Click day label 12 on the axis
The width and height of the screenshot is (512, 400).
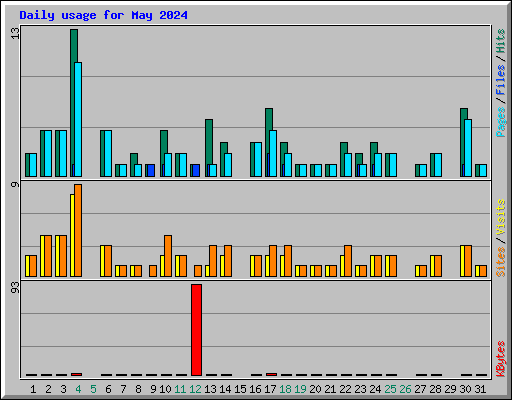(195, 389)
